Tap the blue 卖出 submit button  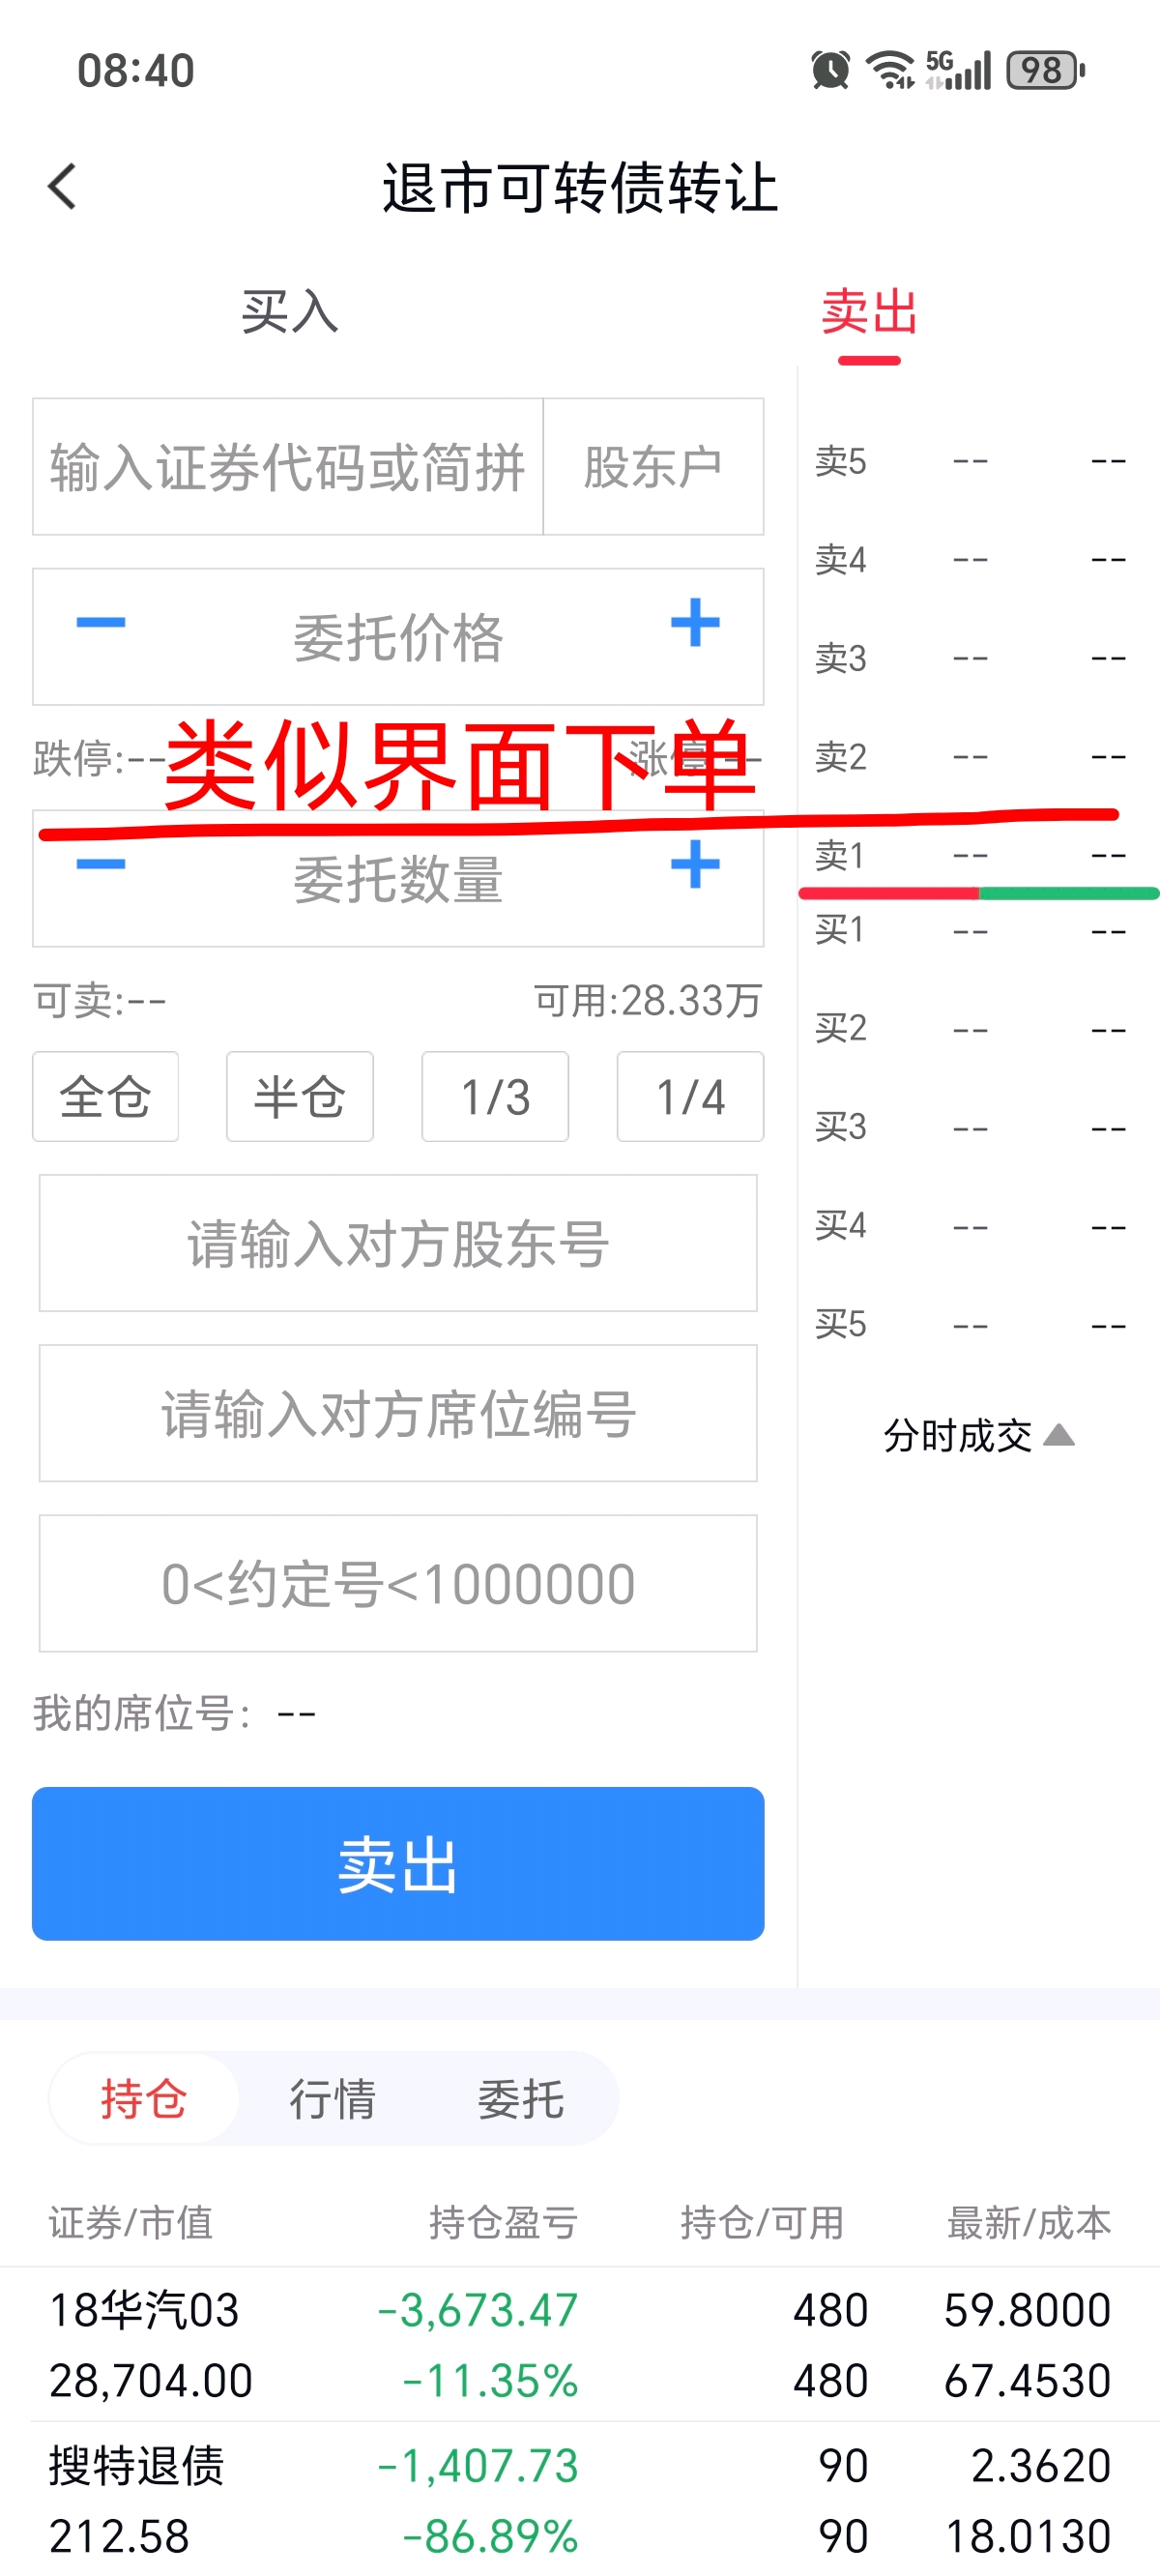point(398,1864)
